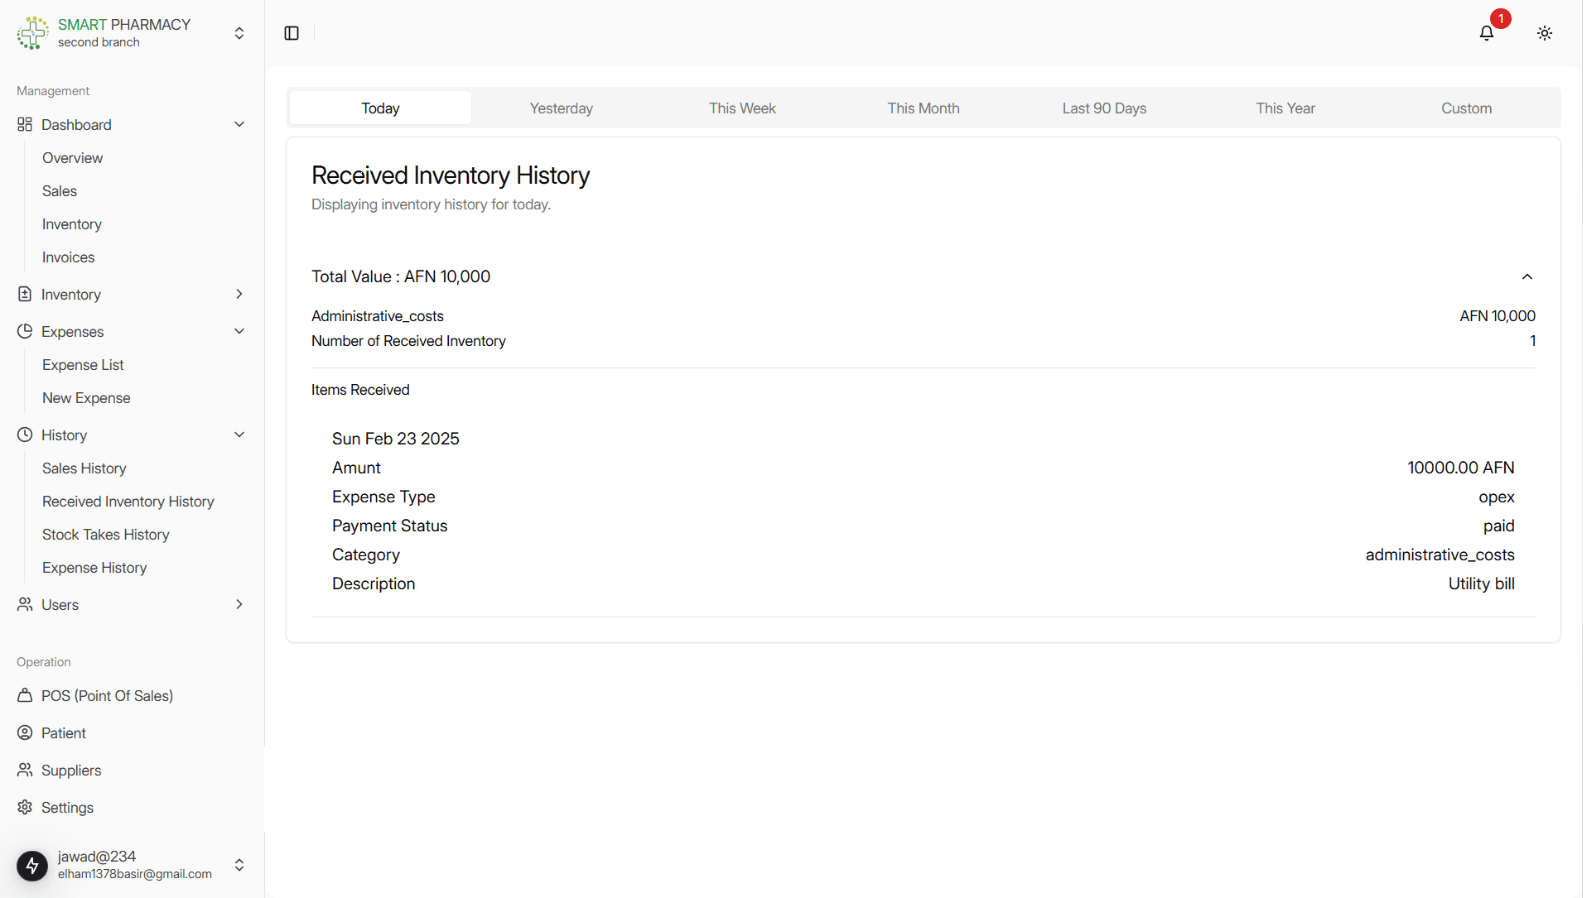Toggle the sidebar panel icon
Image resolution: width=1583 pixels, height=898 pixels.
tap(292, 33)
